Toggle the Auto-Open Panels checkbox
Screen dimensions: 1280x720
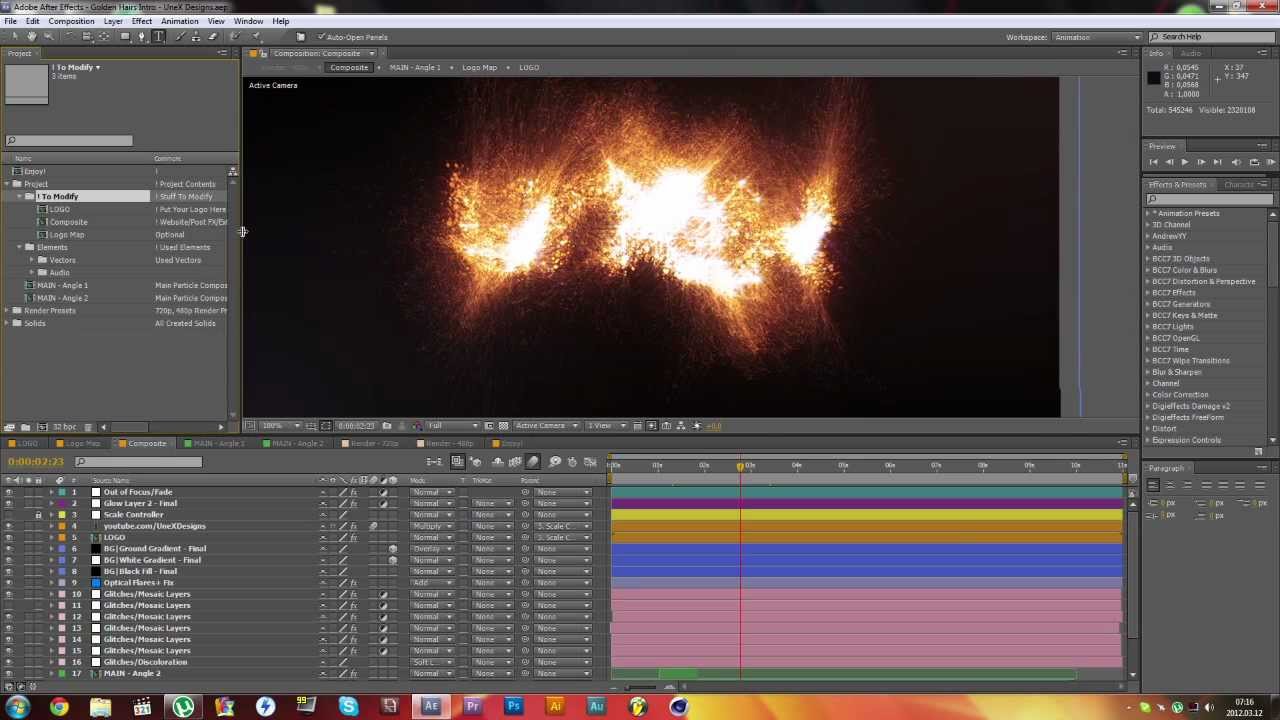[321, 37]
